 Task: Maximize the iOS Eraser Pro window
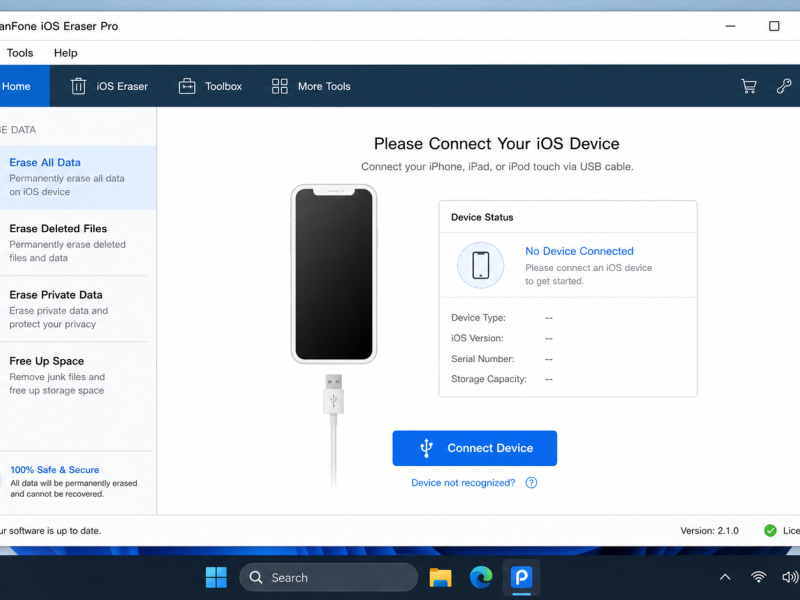coord(774,26)
